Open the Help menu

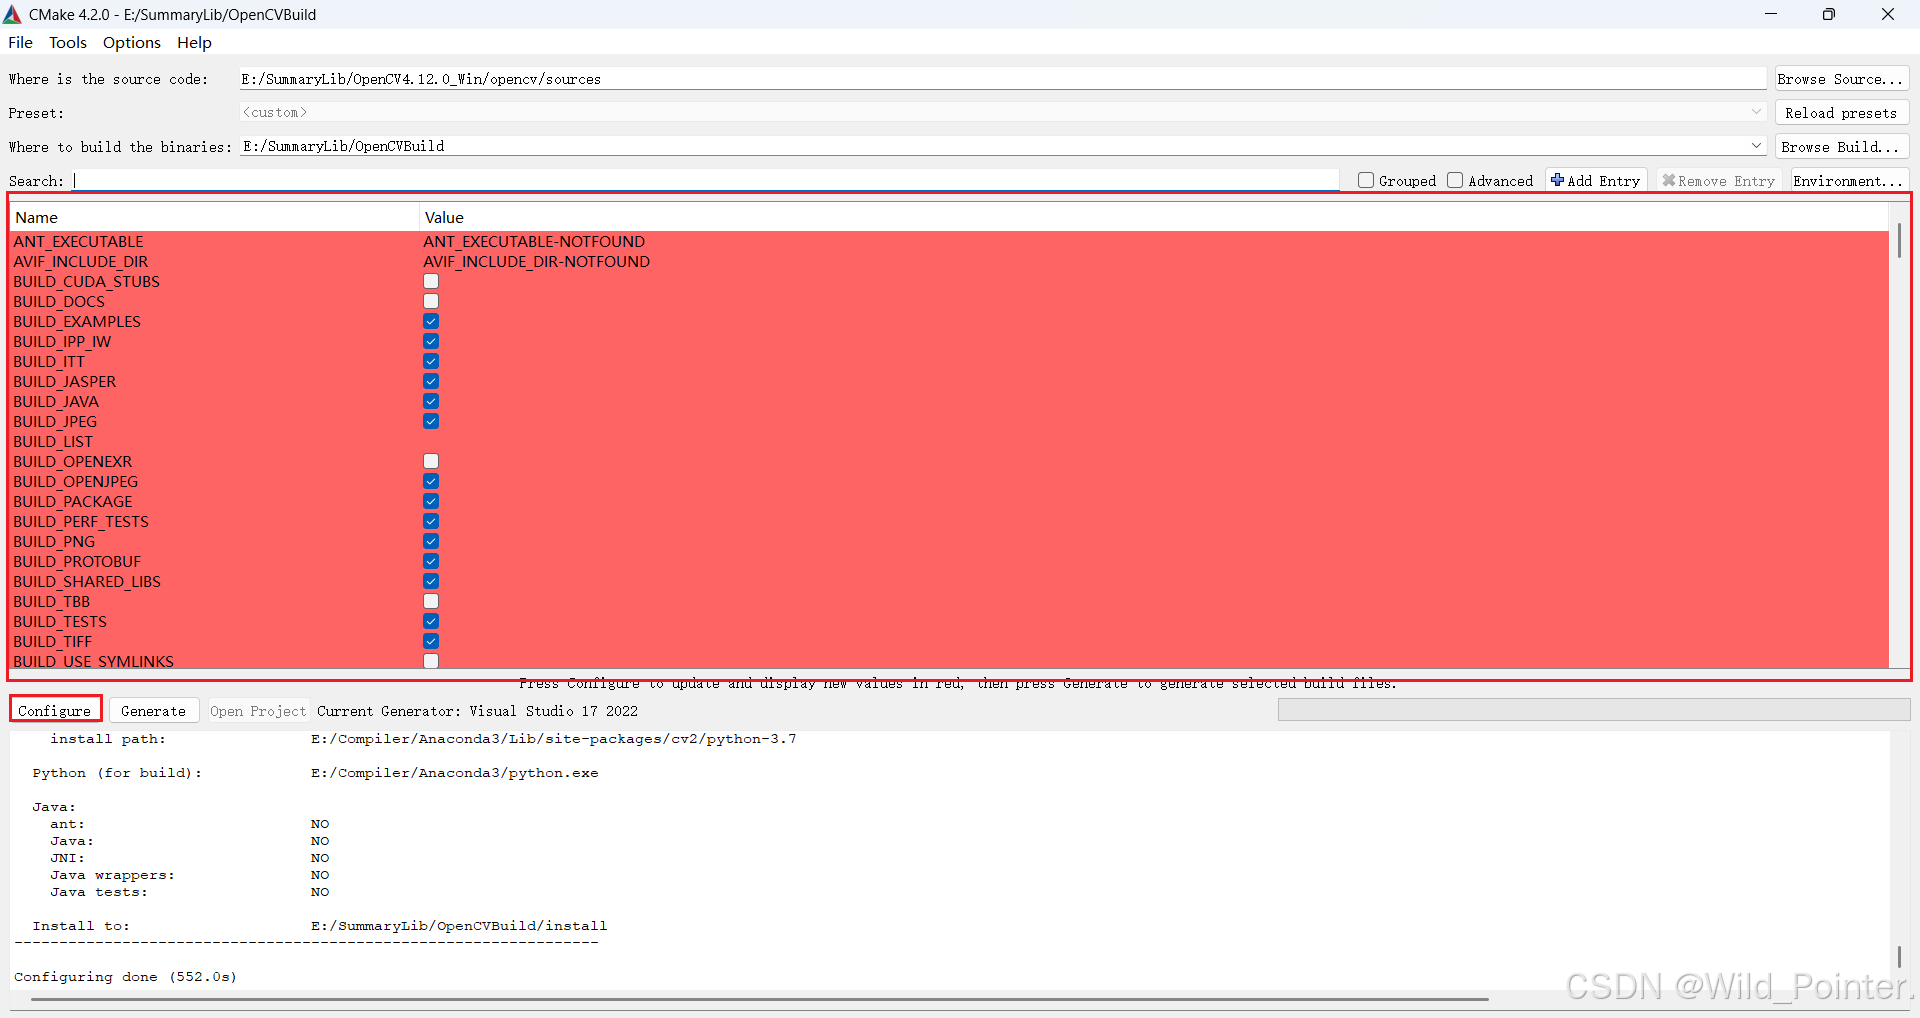pyautogui.click(x=194, y=43)
